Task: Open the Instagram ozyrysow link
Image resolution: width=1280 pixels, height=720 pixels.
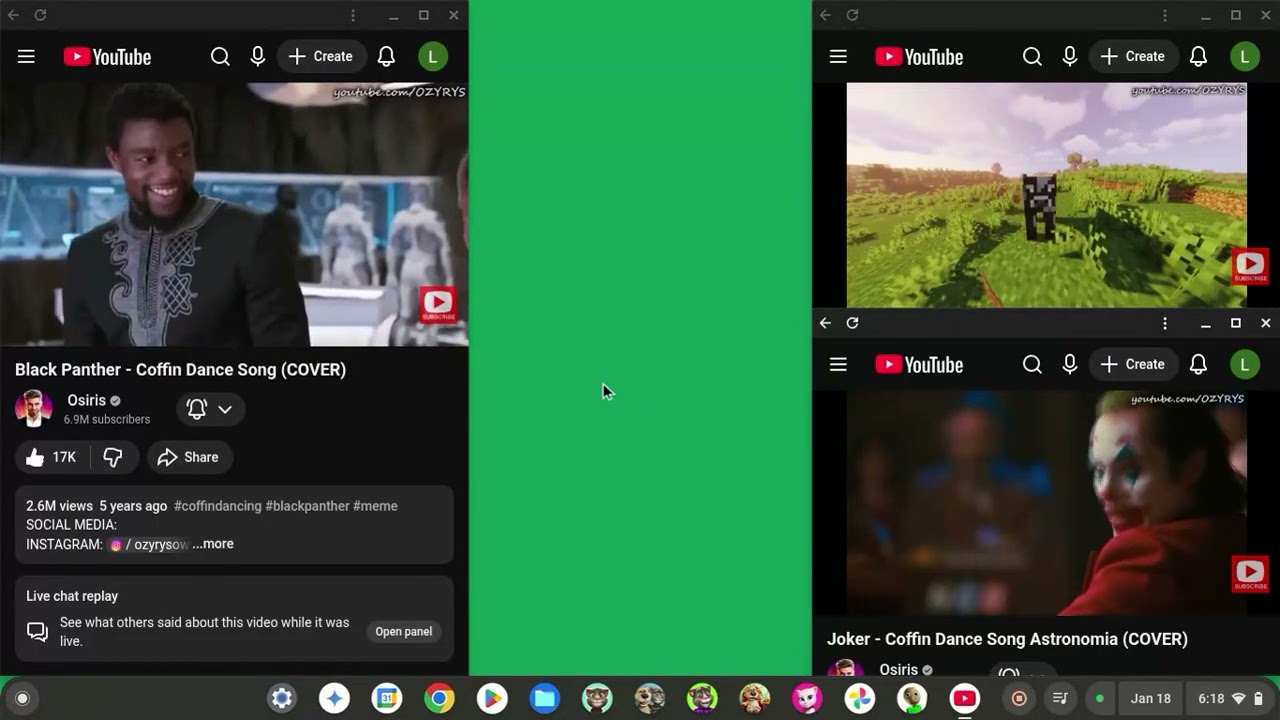Action: [149, 544]
